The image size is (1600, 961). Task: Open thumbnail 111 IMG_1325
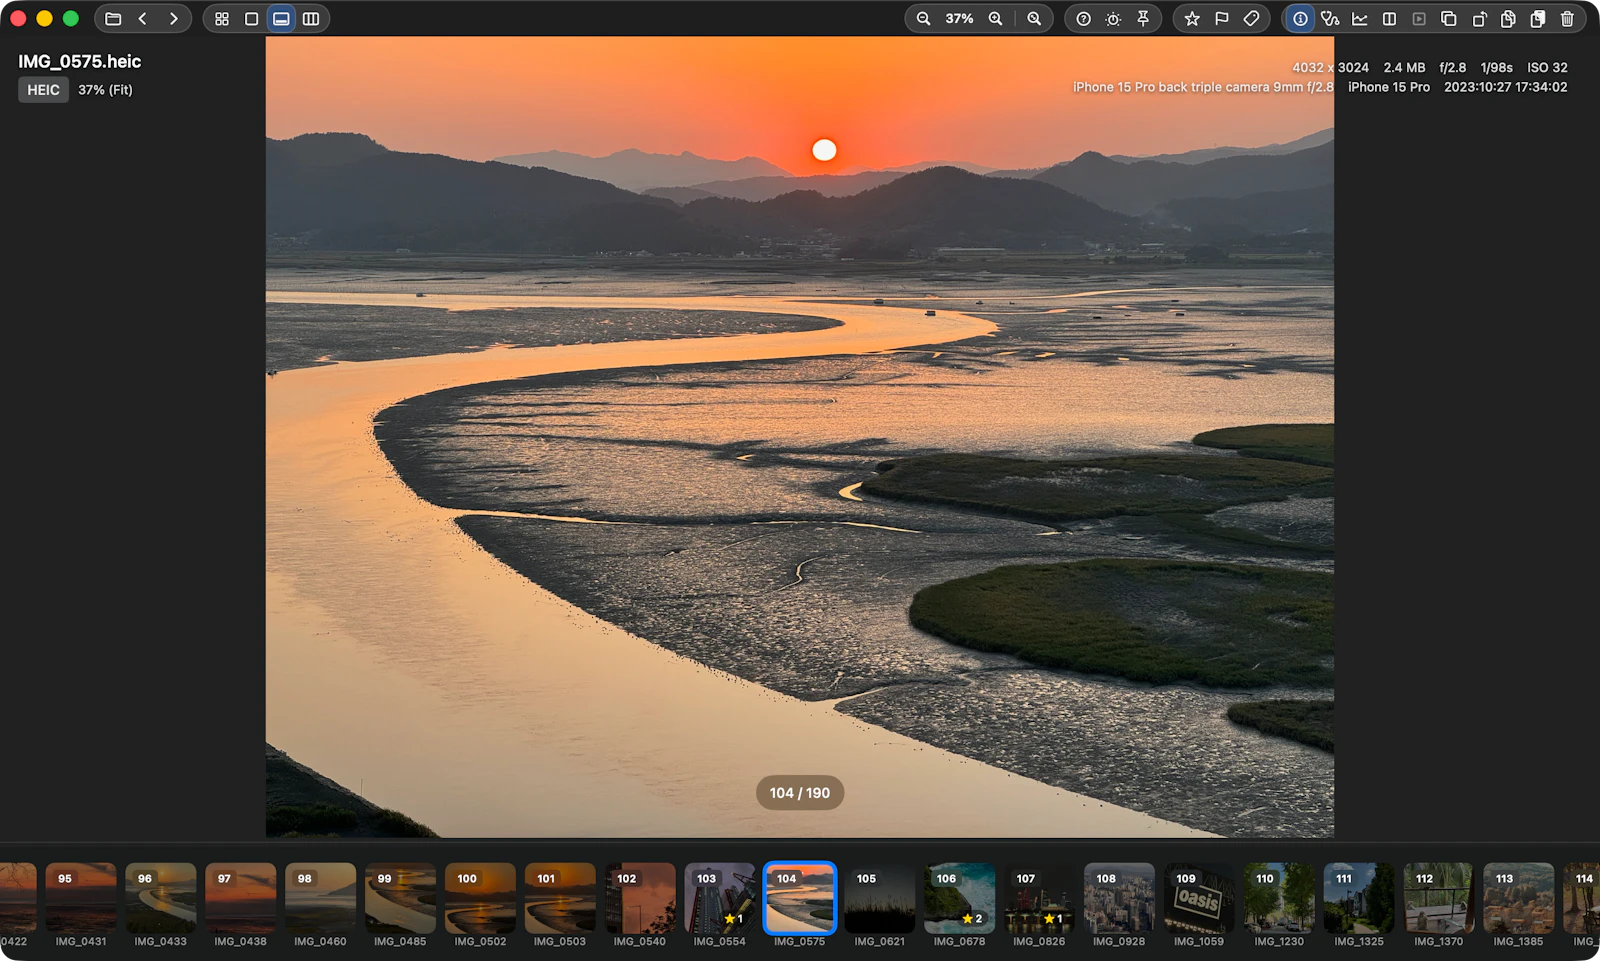click(x=1359, y=899)
